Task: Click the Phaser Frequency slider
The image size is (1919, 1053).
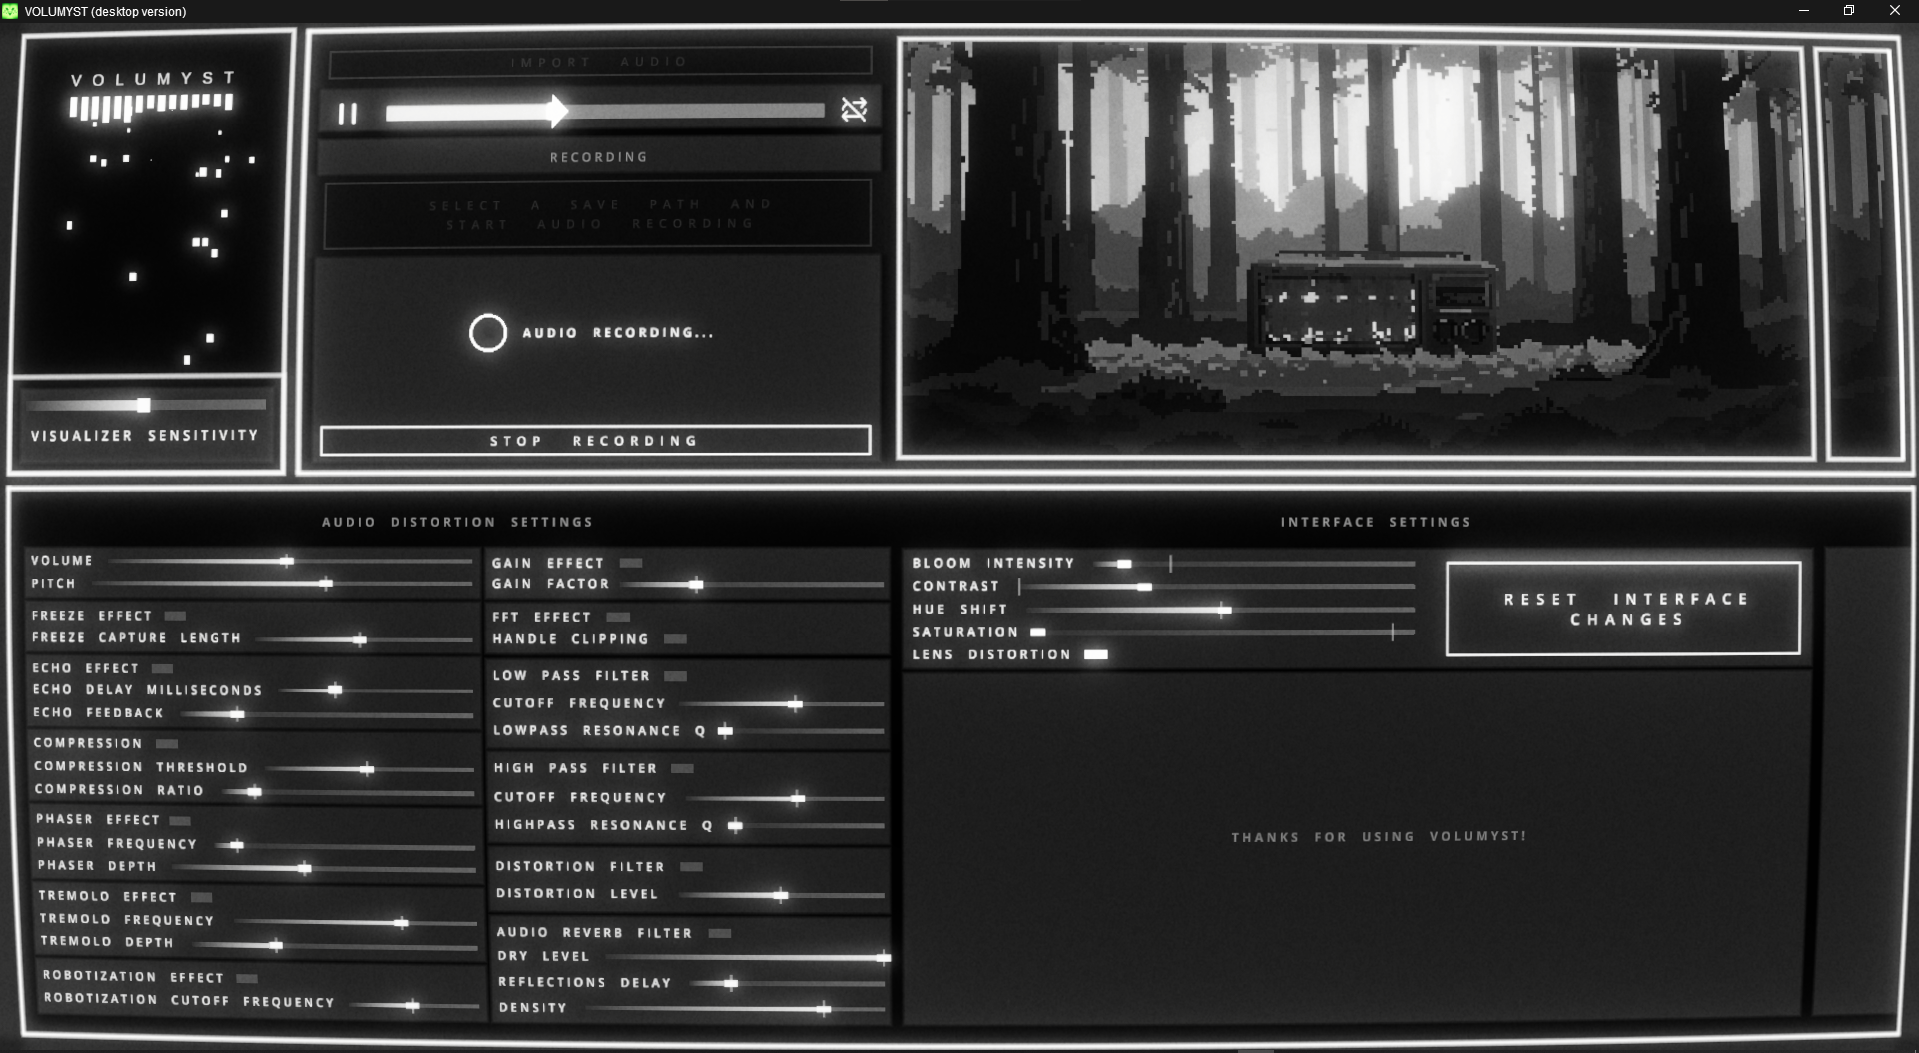Action: coord(345,846)
